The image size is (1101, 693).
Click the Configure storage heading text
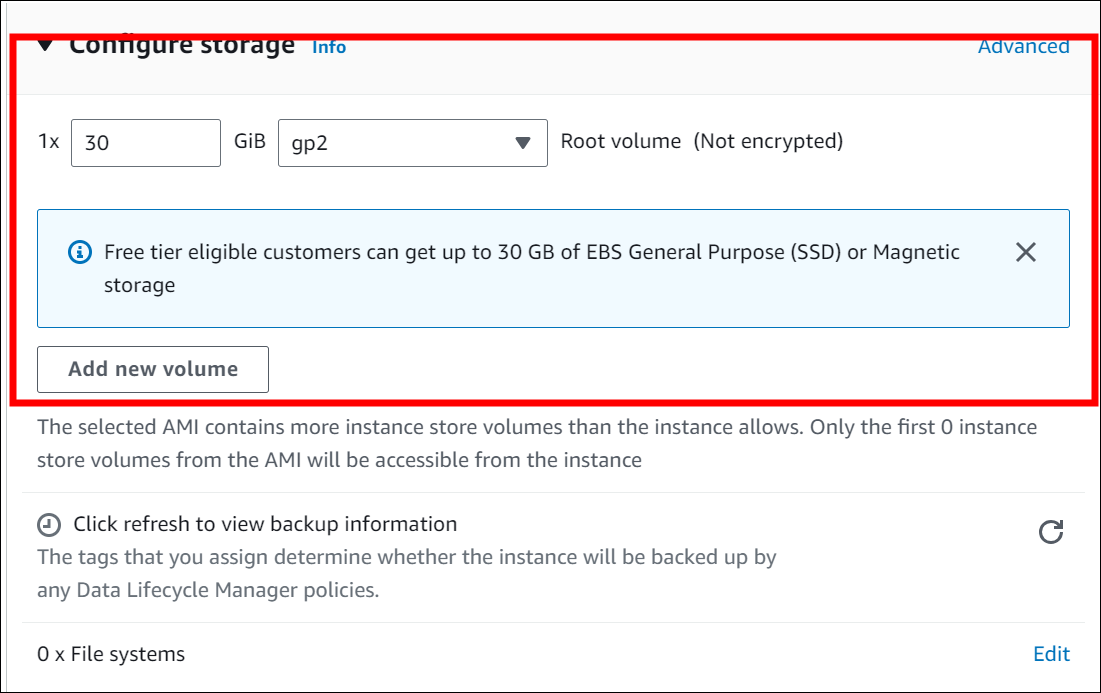pos(182,47)
